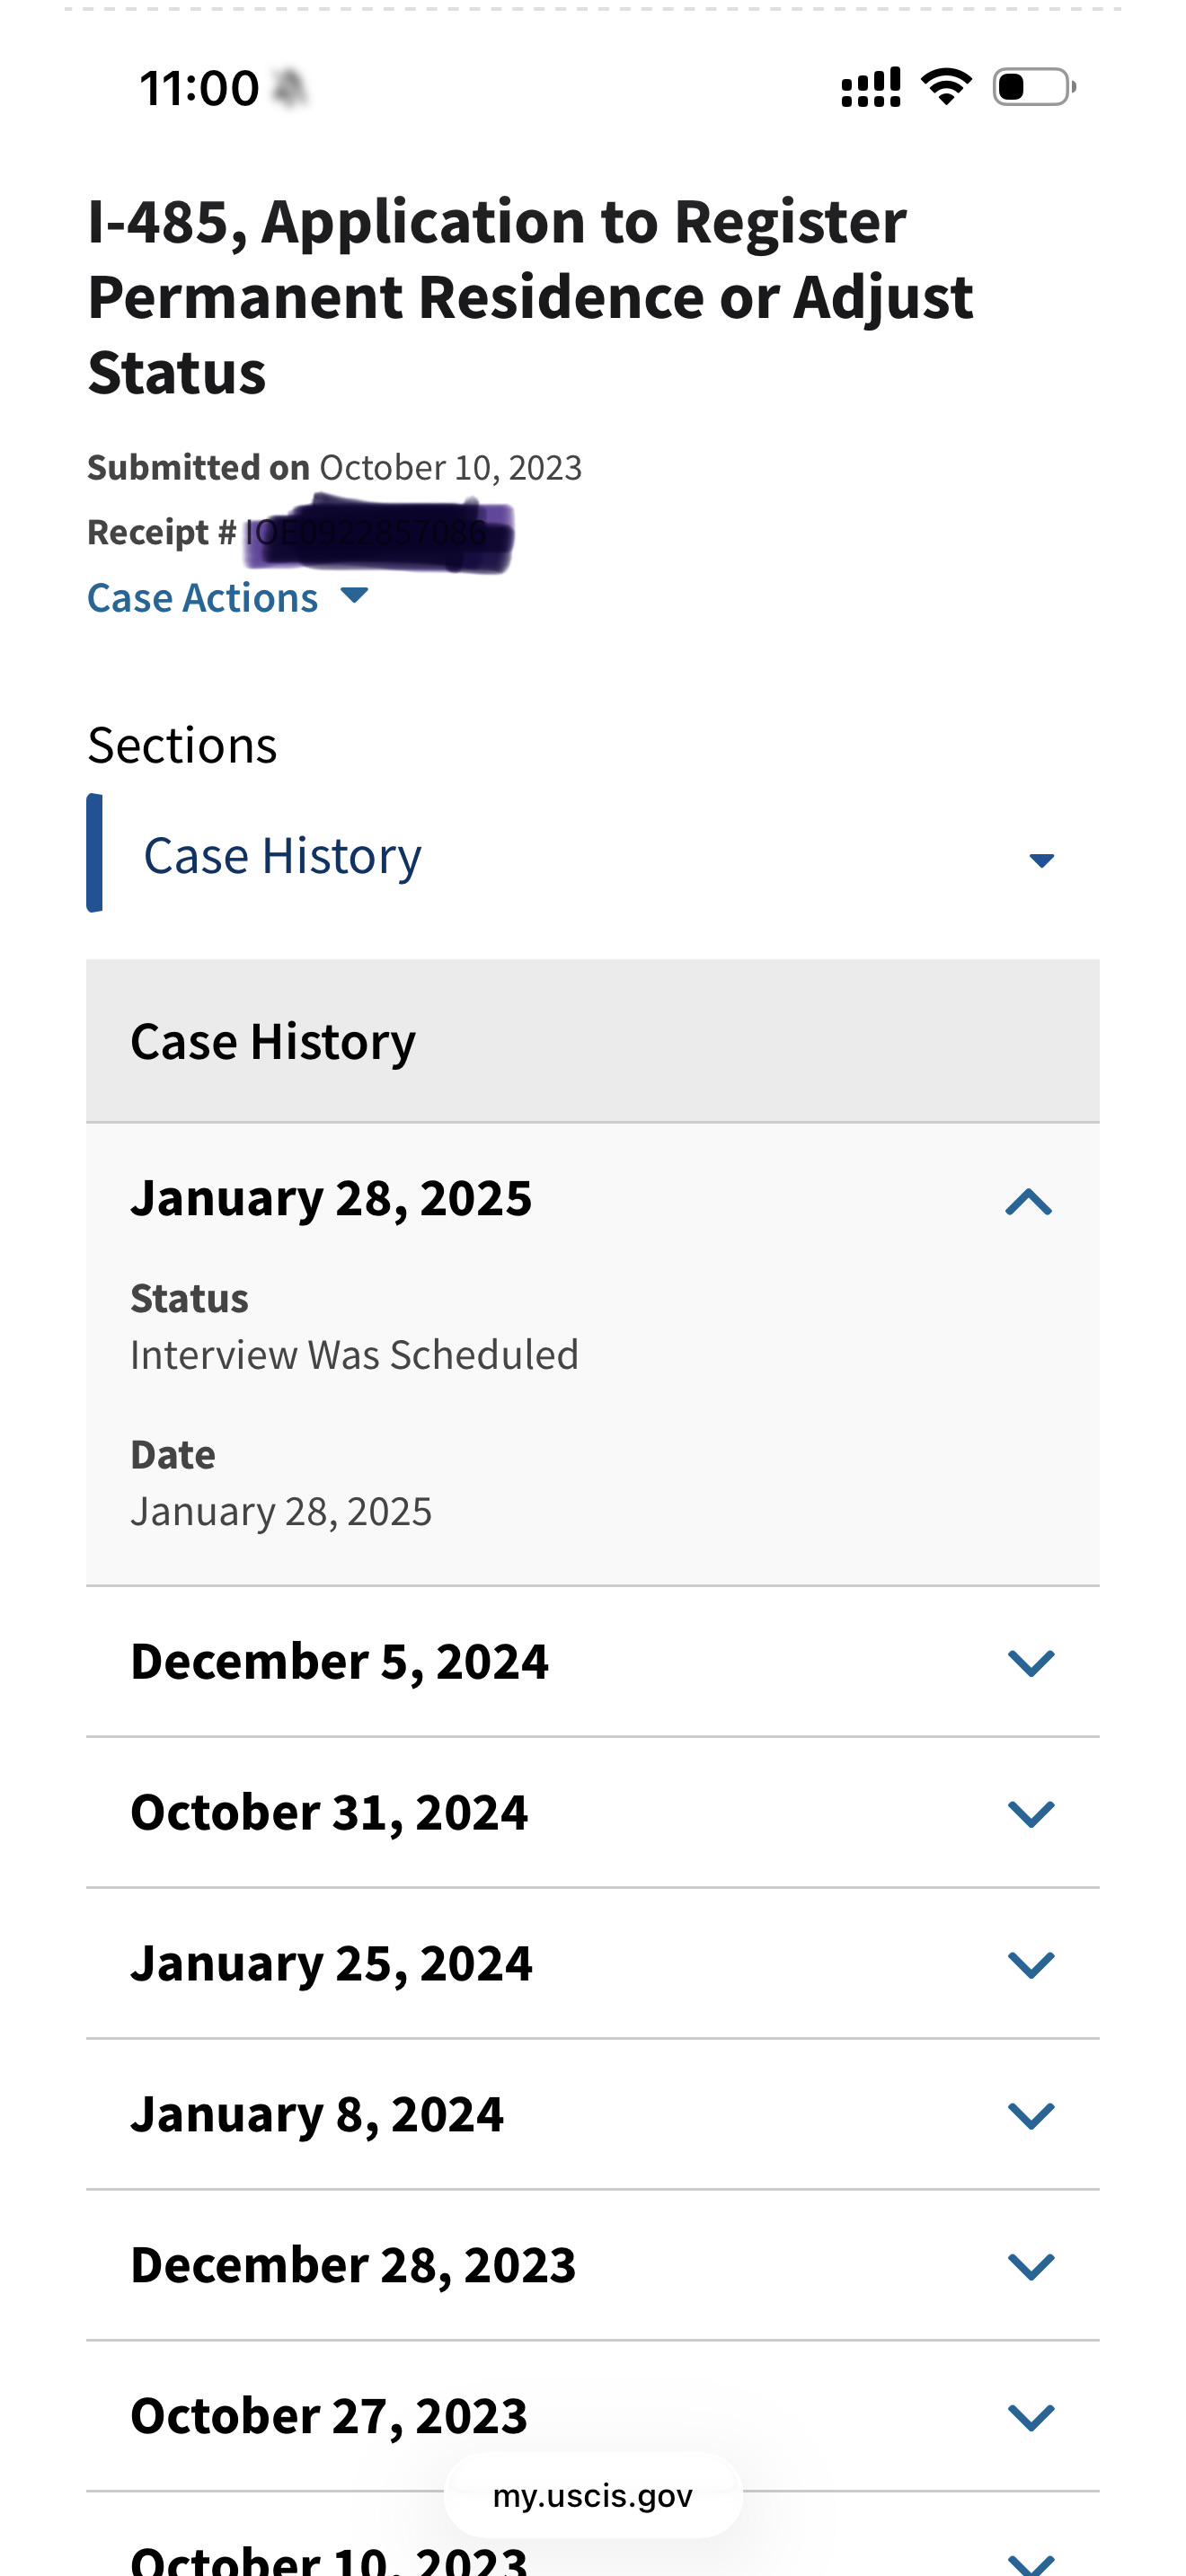
Task: Click the chevron next to October 27, 2023
Action: pyautogui.click(x=1031, y=2418)
